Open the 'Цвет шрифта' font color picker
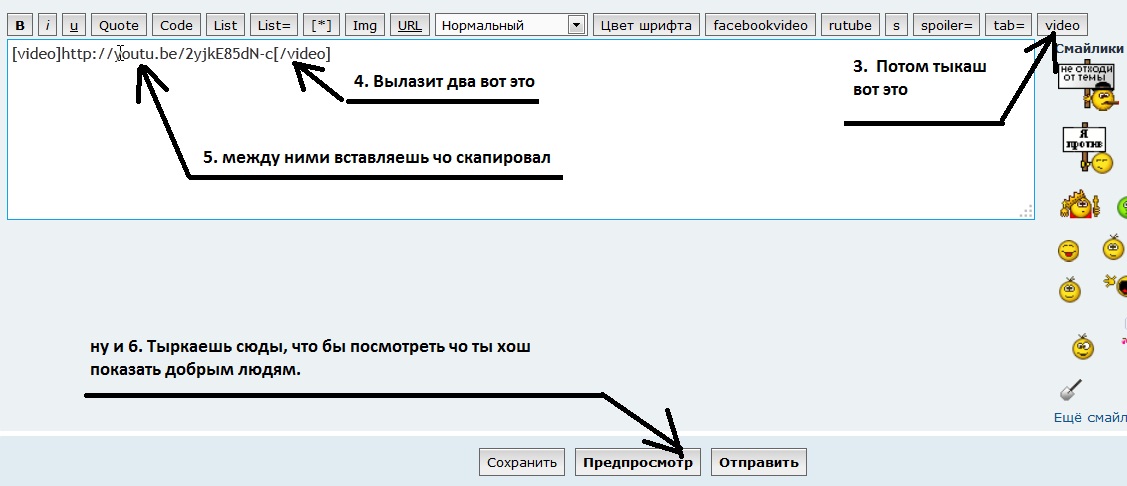Viewport: 1127px width, 486px height. point(645,25)
